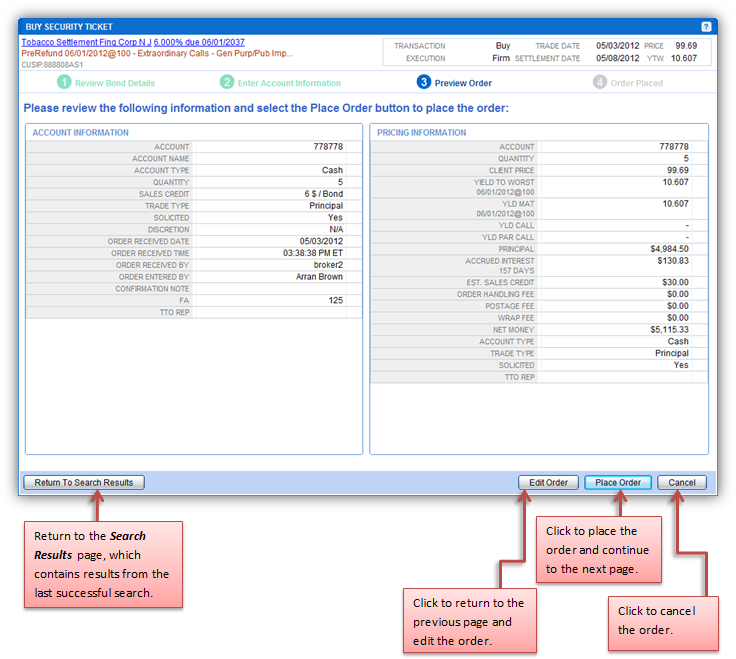Image resolution: width=736 pixels, height=659 pixels.
Task: Click the step 3 circle icon
Action: pos(424,83)
